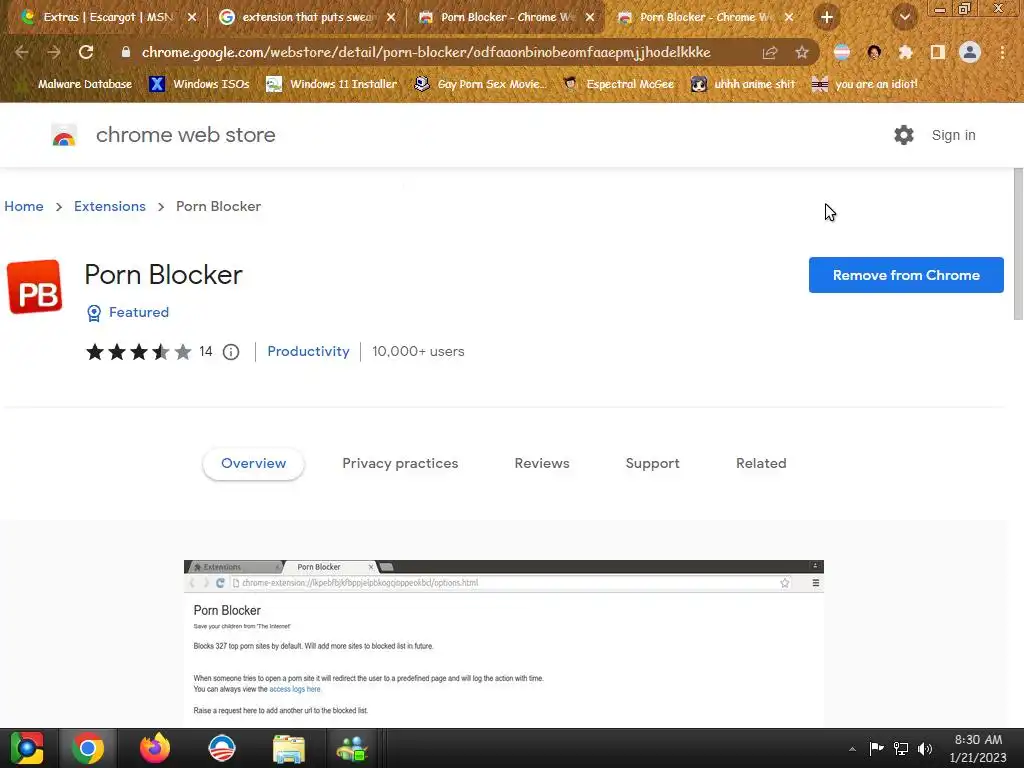This screenshot has height=768, width=1024.
Task: Open the Extensions puzzle piece icon
Action: click(906, 52)
